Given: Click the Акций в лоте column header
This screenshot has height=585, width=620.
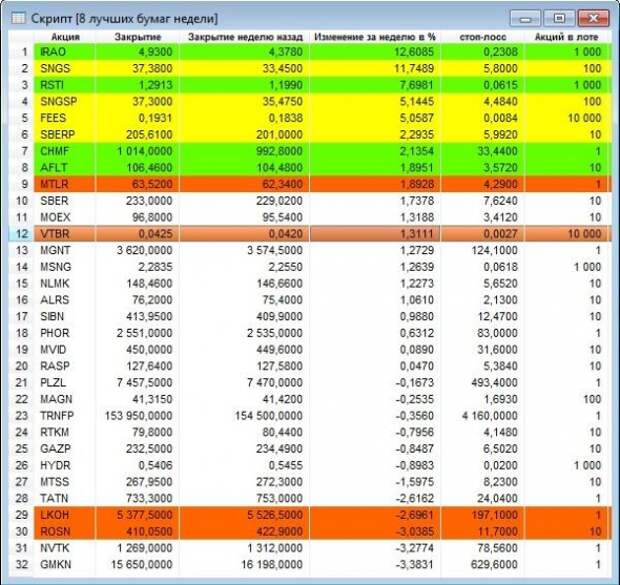Looking at the screenshot, I should 566,37.
